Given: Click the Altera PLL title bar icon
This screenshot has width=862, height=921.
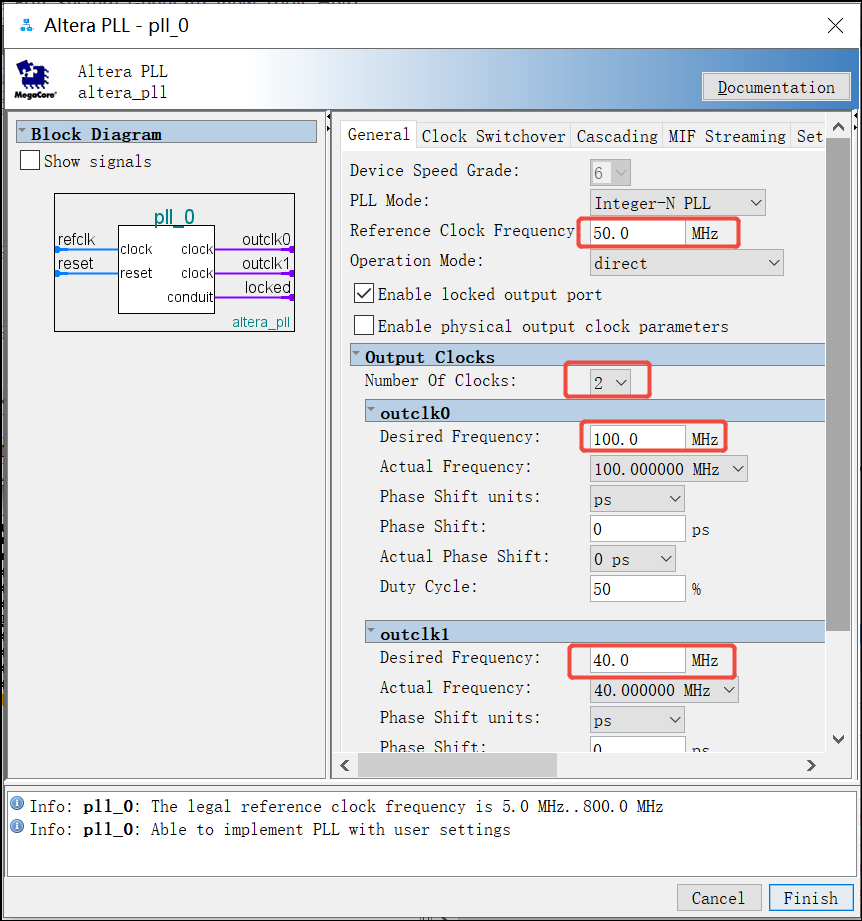Looking at the screenshot, I should (x=26, y=25).
